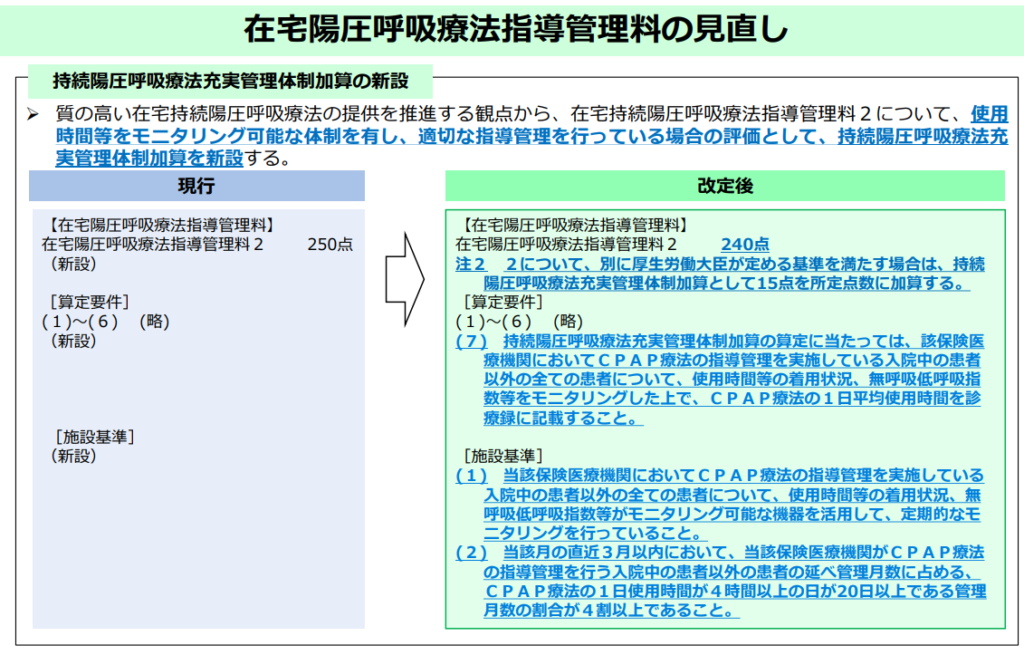The height and width of the screenshot is (655, 1024).
Task: Click the [算定要件] label in the 改定後 panel
Action: pos(502,302)
